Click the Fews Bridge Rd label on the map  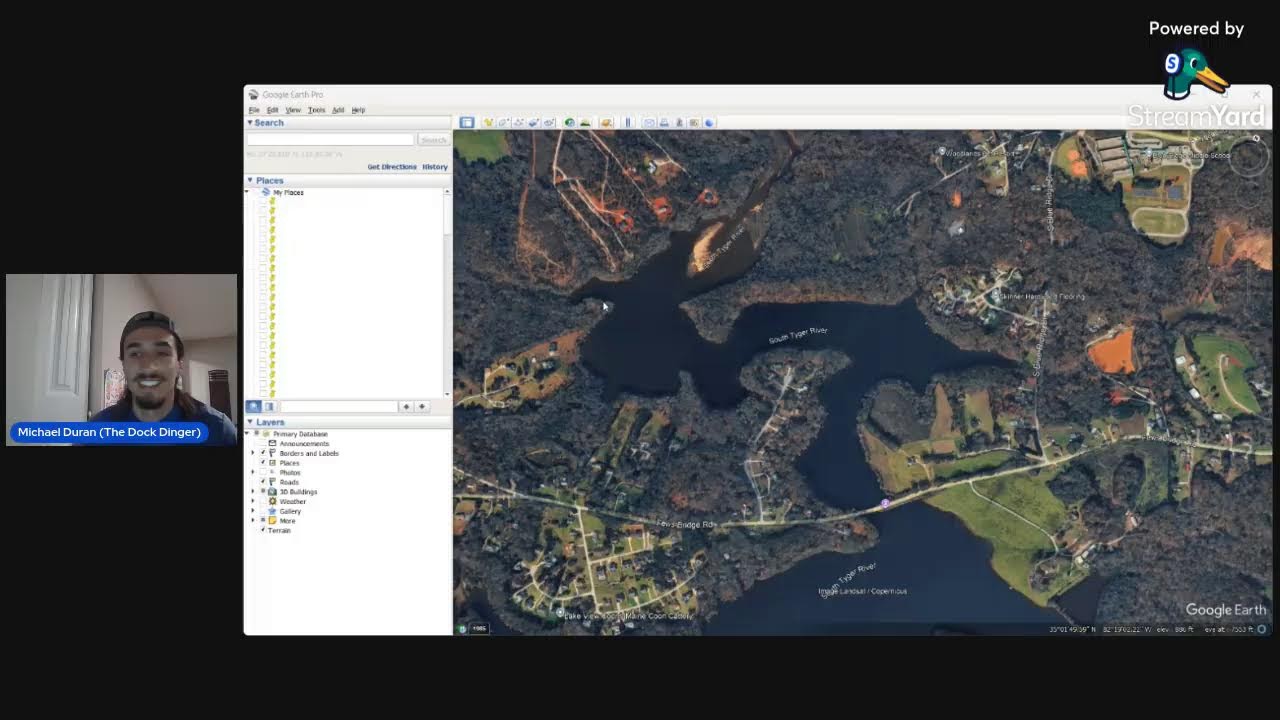686,524
